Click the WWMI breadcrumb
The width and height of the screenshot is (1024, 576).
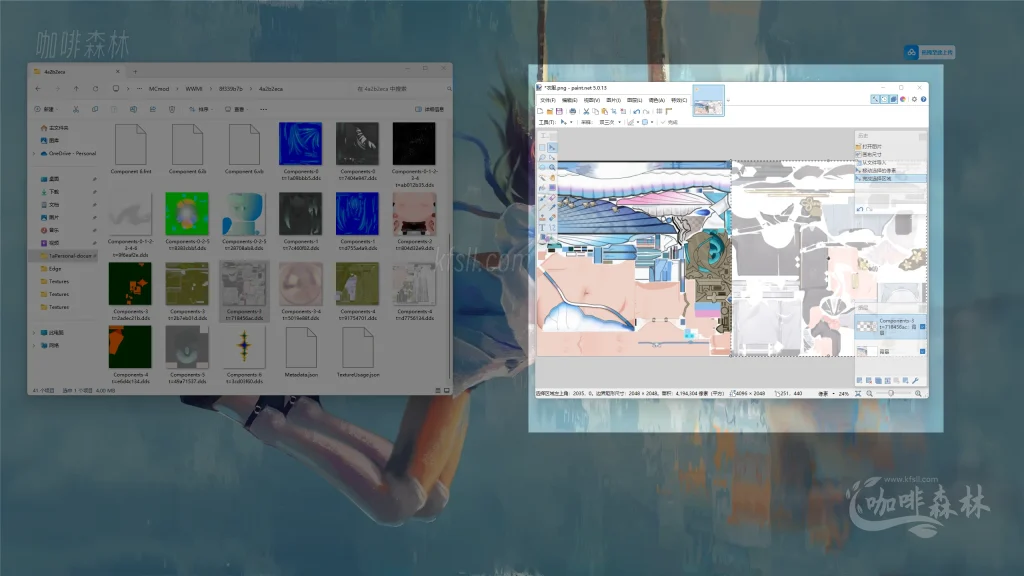click(x=194, y=89)
